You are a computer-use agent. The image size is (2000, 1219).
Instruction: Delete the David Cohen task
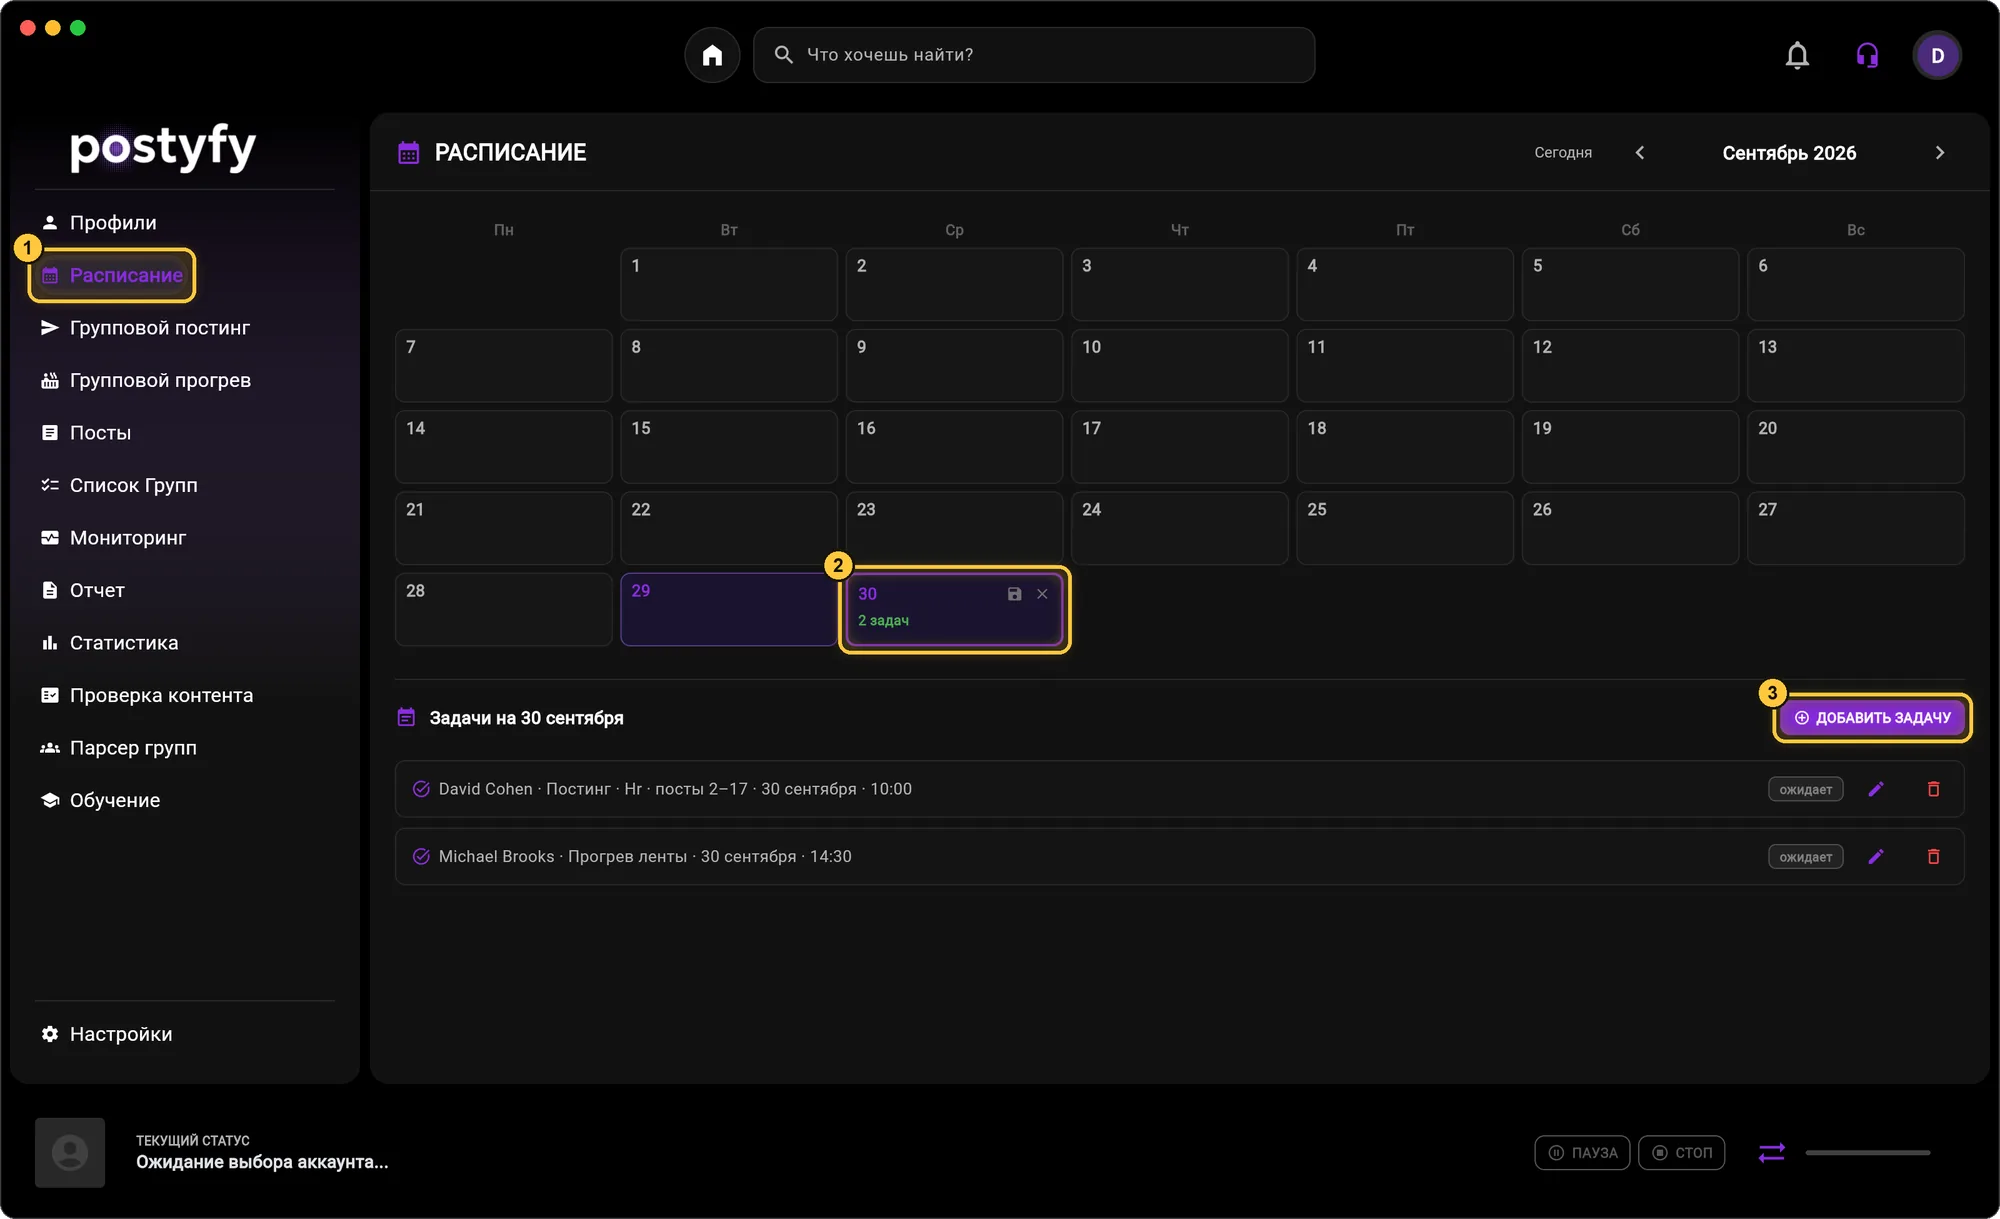[1933, 789]
